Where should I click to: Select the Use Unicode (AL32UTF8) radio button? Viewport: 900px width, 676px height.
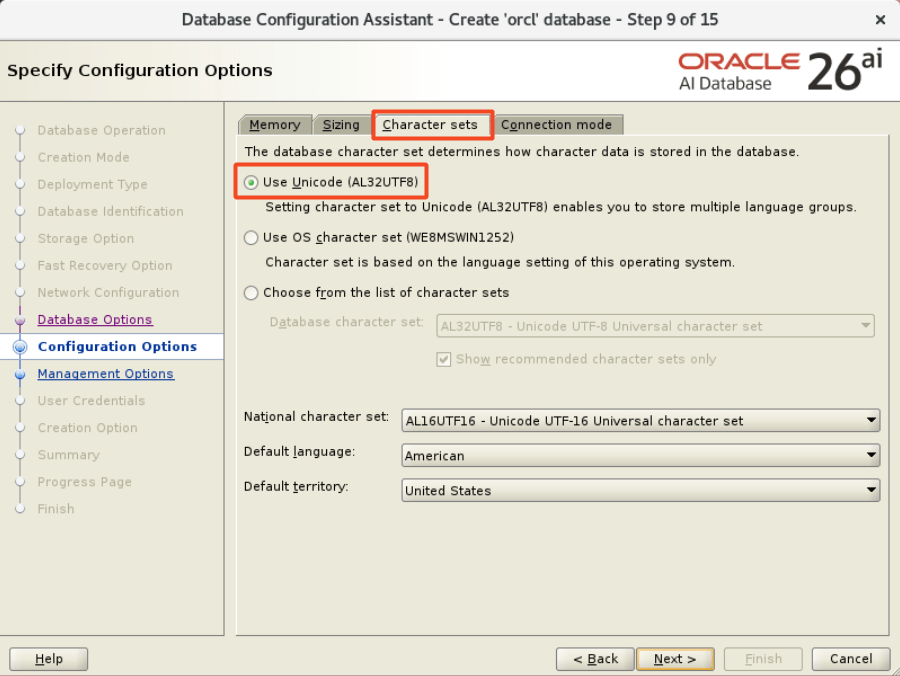[x=251, y=182]
